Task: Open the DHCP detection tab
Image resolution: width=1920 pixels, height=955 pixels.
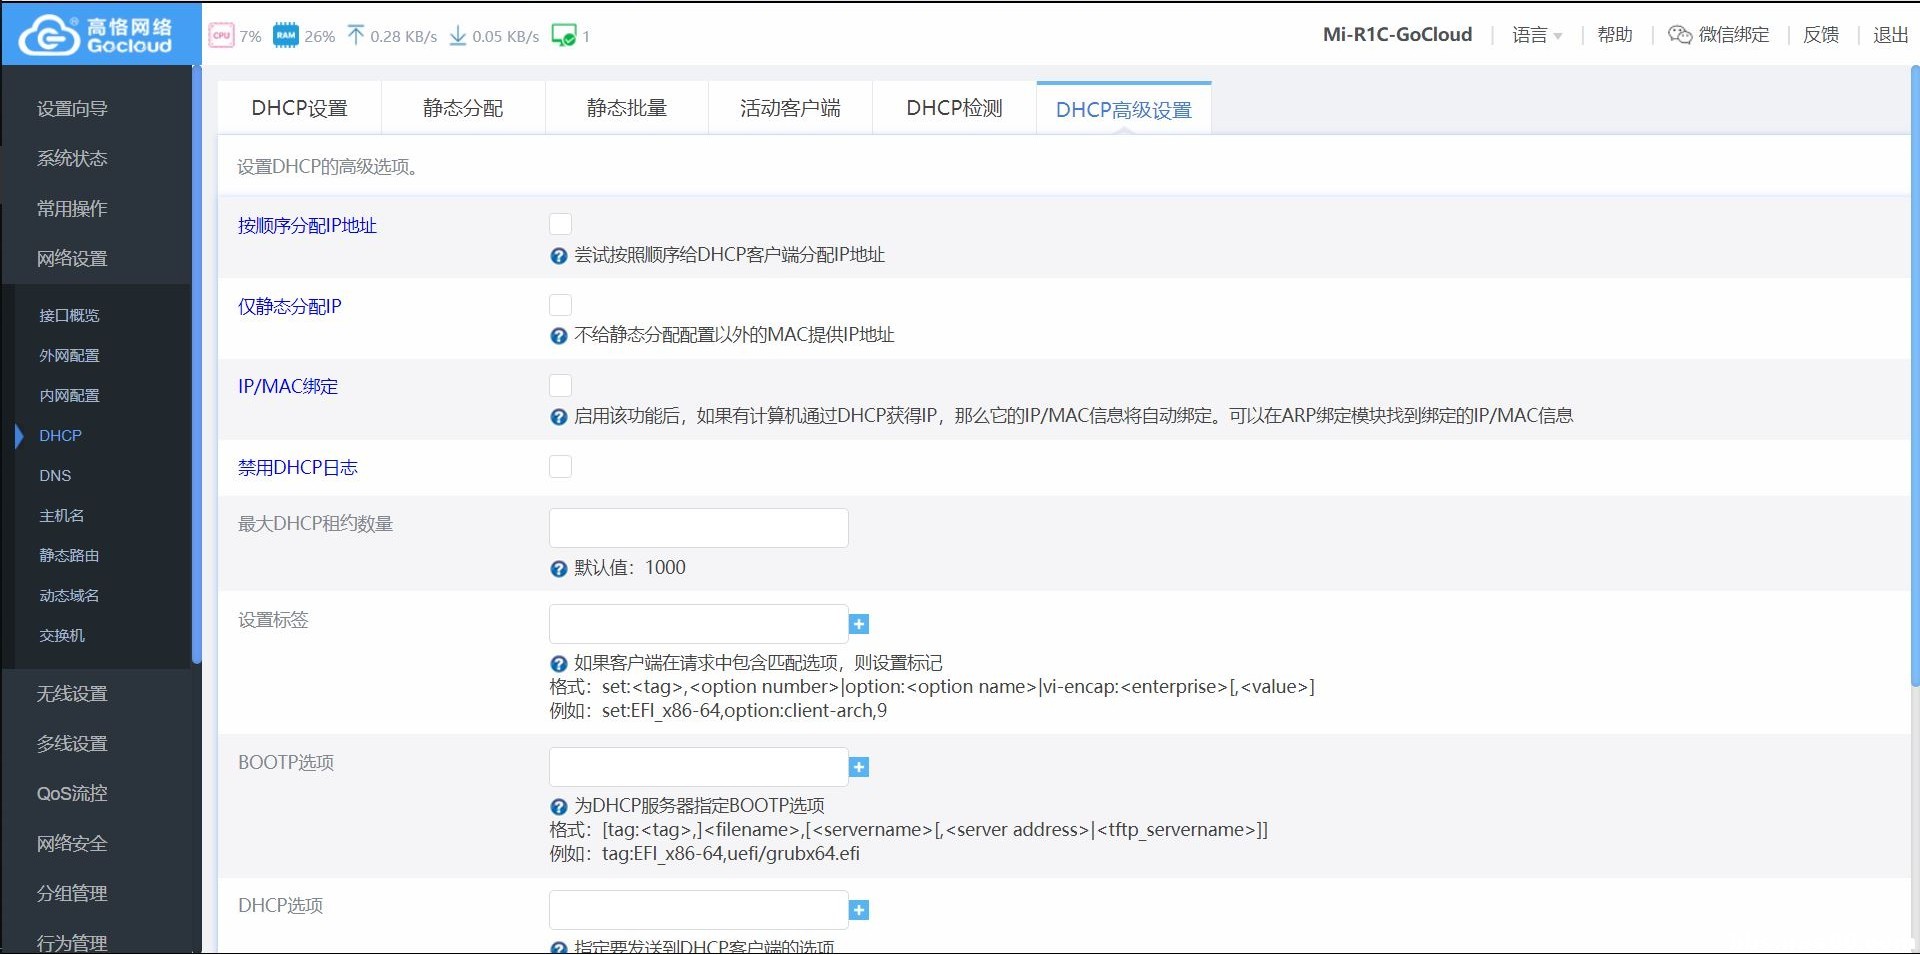Action: [954, 108]
